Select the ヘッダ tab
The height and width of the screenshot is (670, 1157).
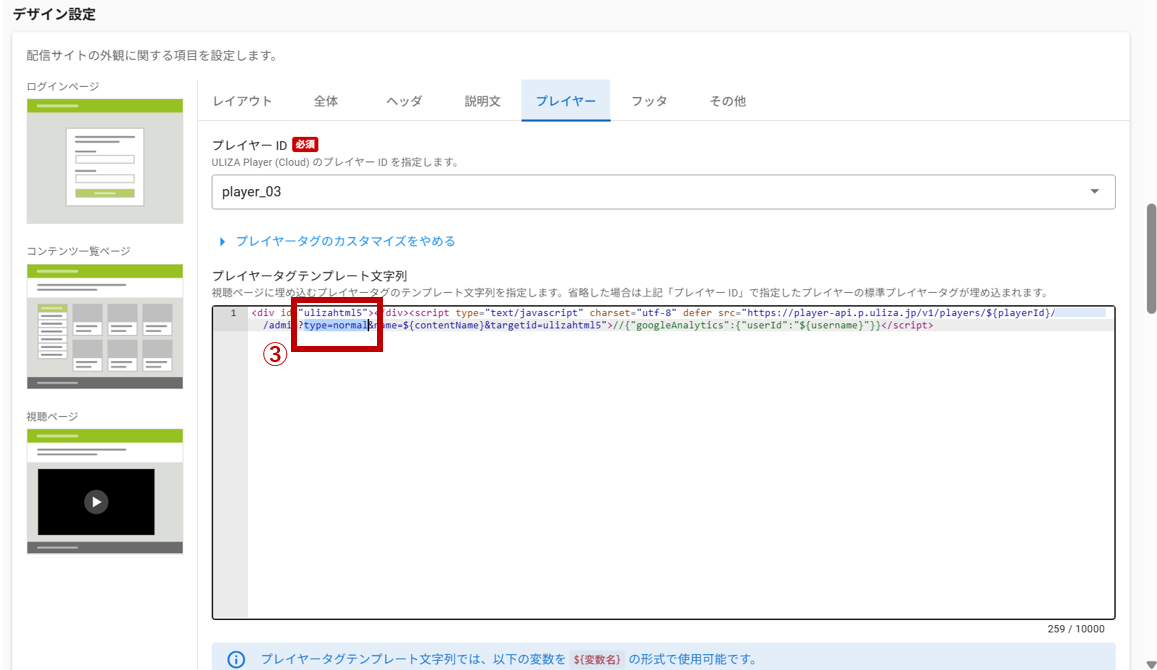(x=404, y=101)
